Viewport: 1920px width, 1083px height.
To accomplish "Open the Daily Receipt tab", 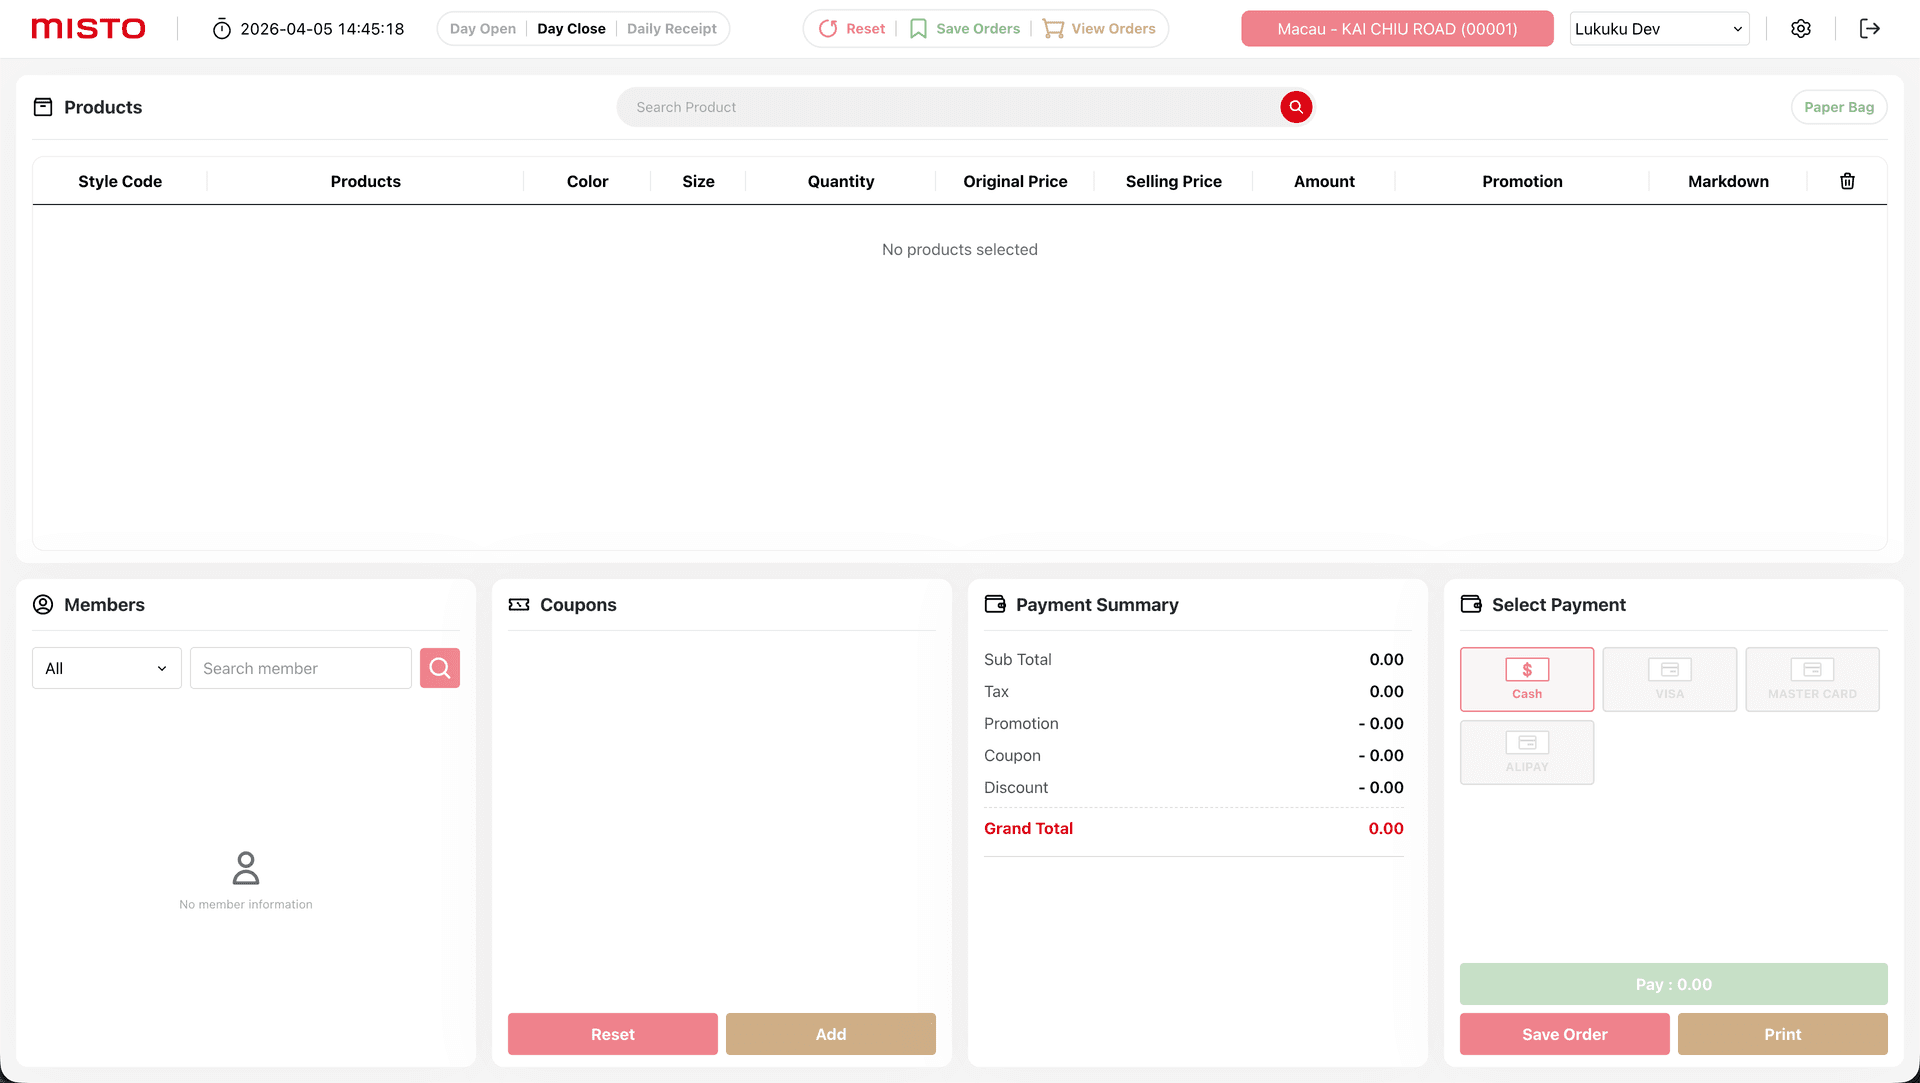I will [x=671, y=28].
